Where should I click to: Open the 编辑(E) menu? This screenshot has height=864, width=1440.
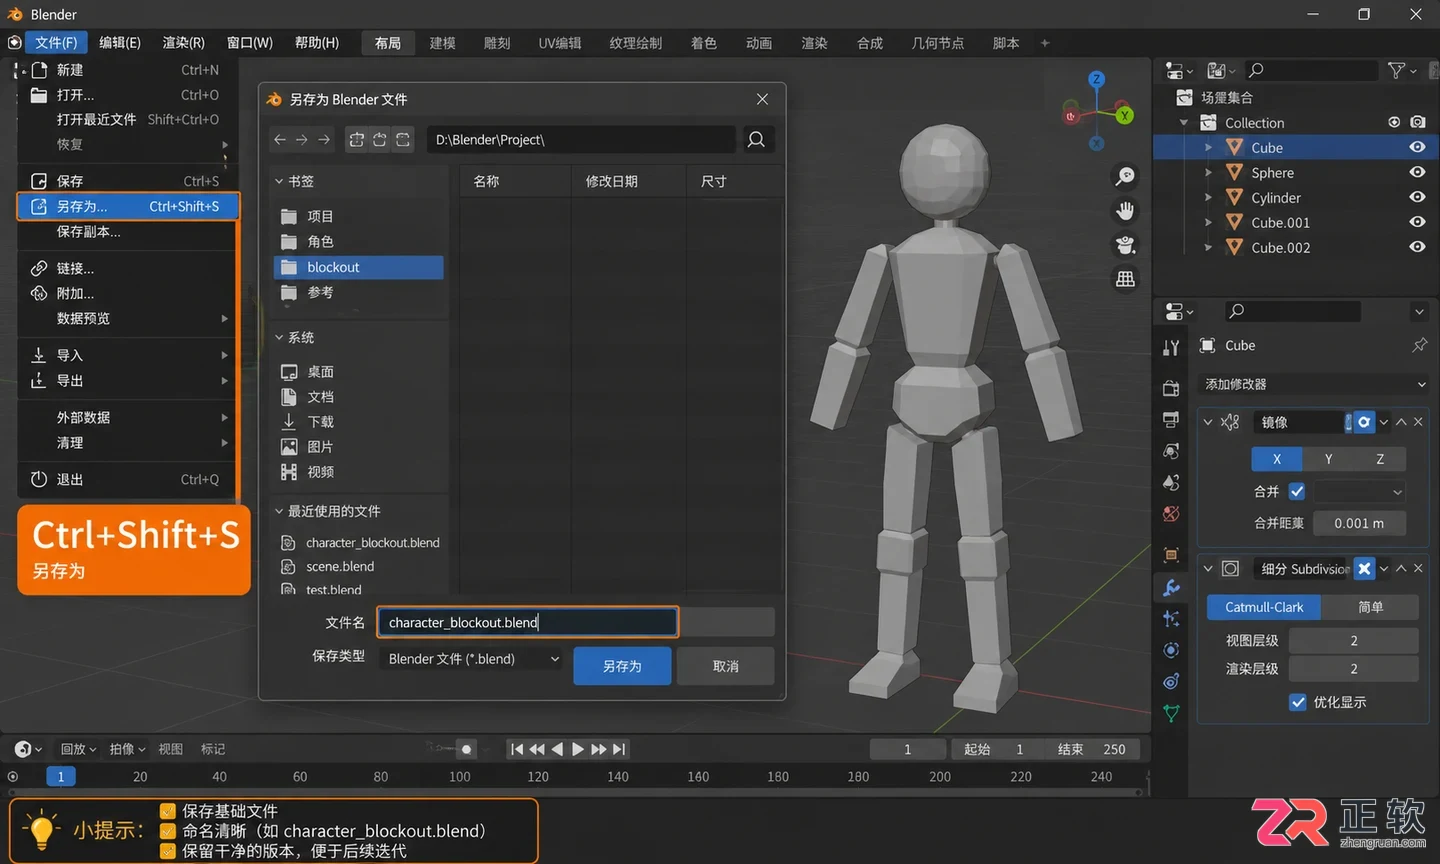[120, 42]
